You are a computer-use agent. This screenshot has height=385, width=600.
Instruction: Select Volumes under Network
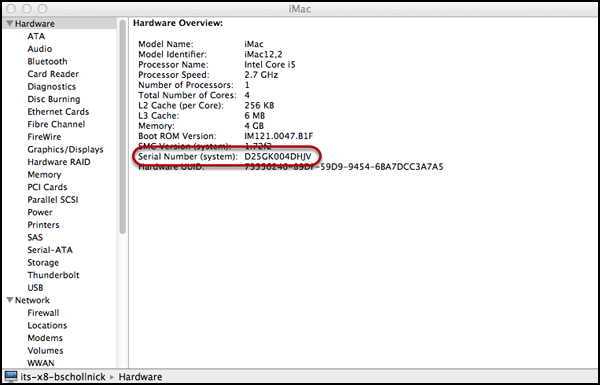(45, 351)
